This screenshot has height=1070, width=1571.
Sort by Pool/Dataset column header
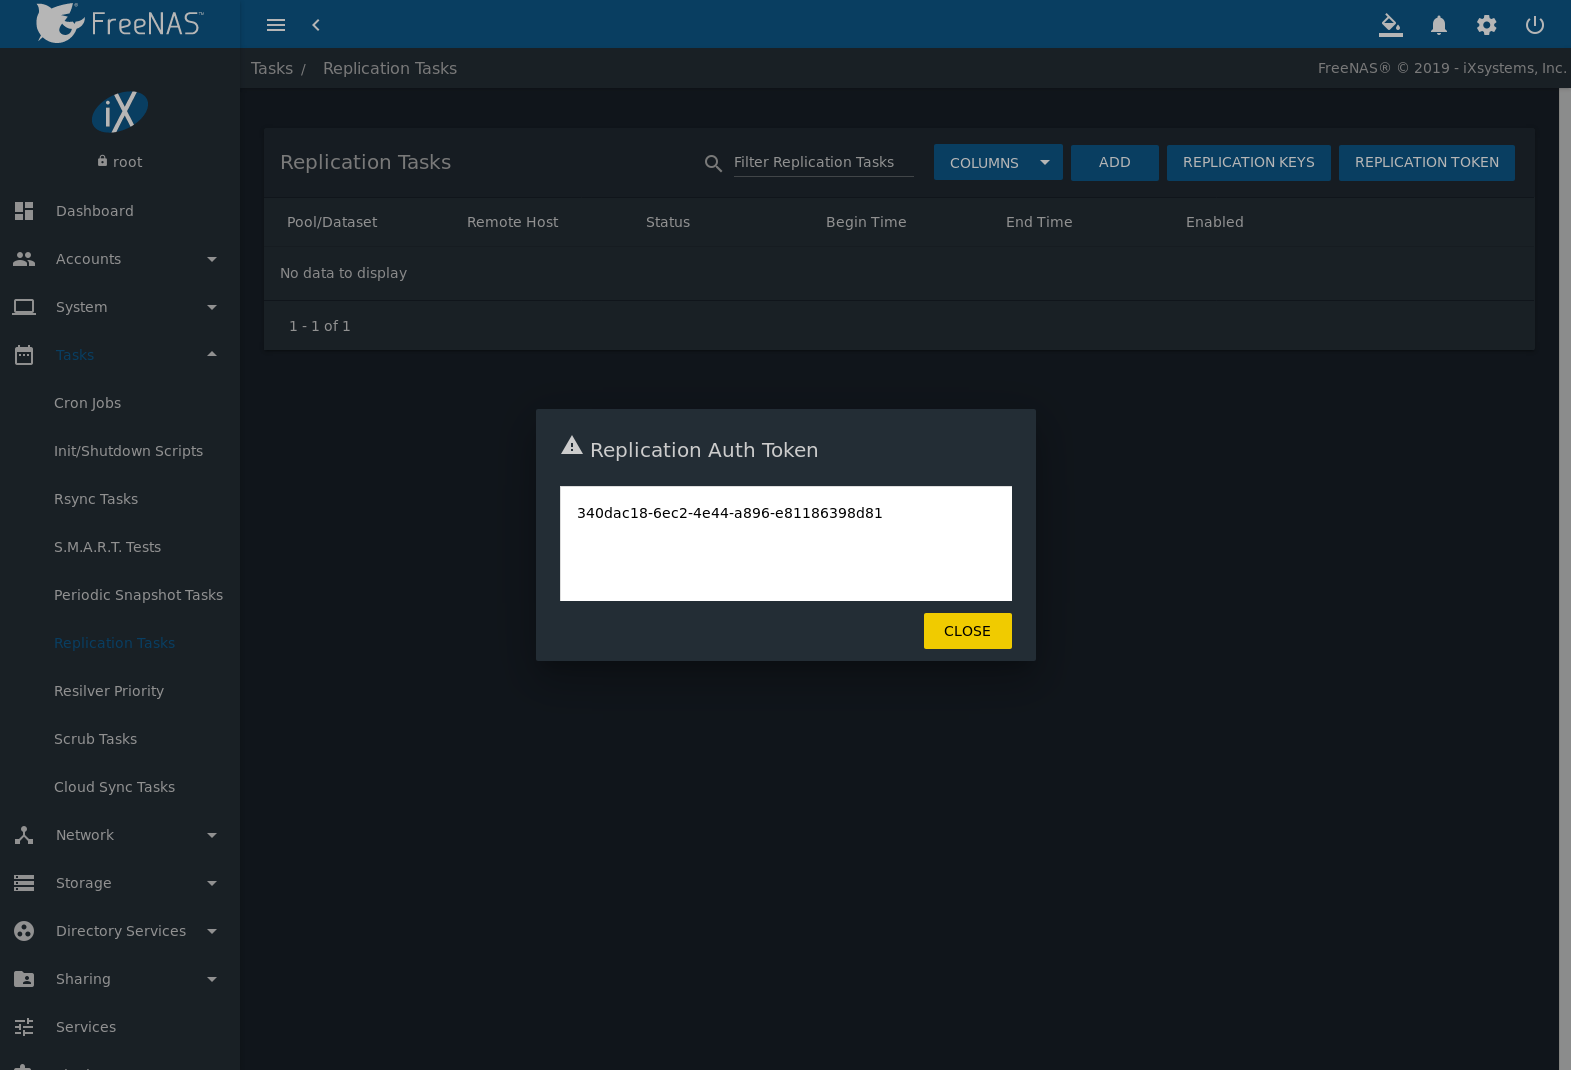click(x=332, y=222)
